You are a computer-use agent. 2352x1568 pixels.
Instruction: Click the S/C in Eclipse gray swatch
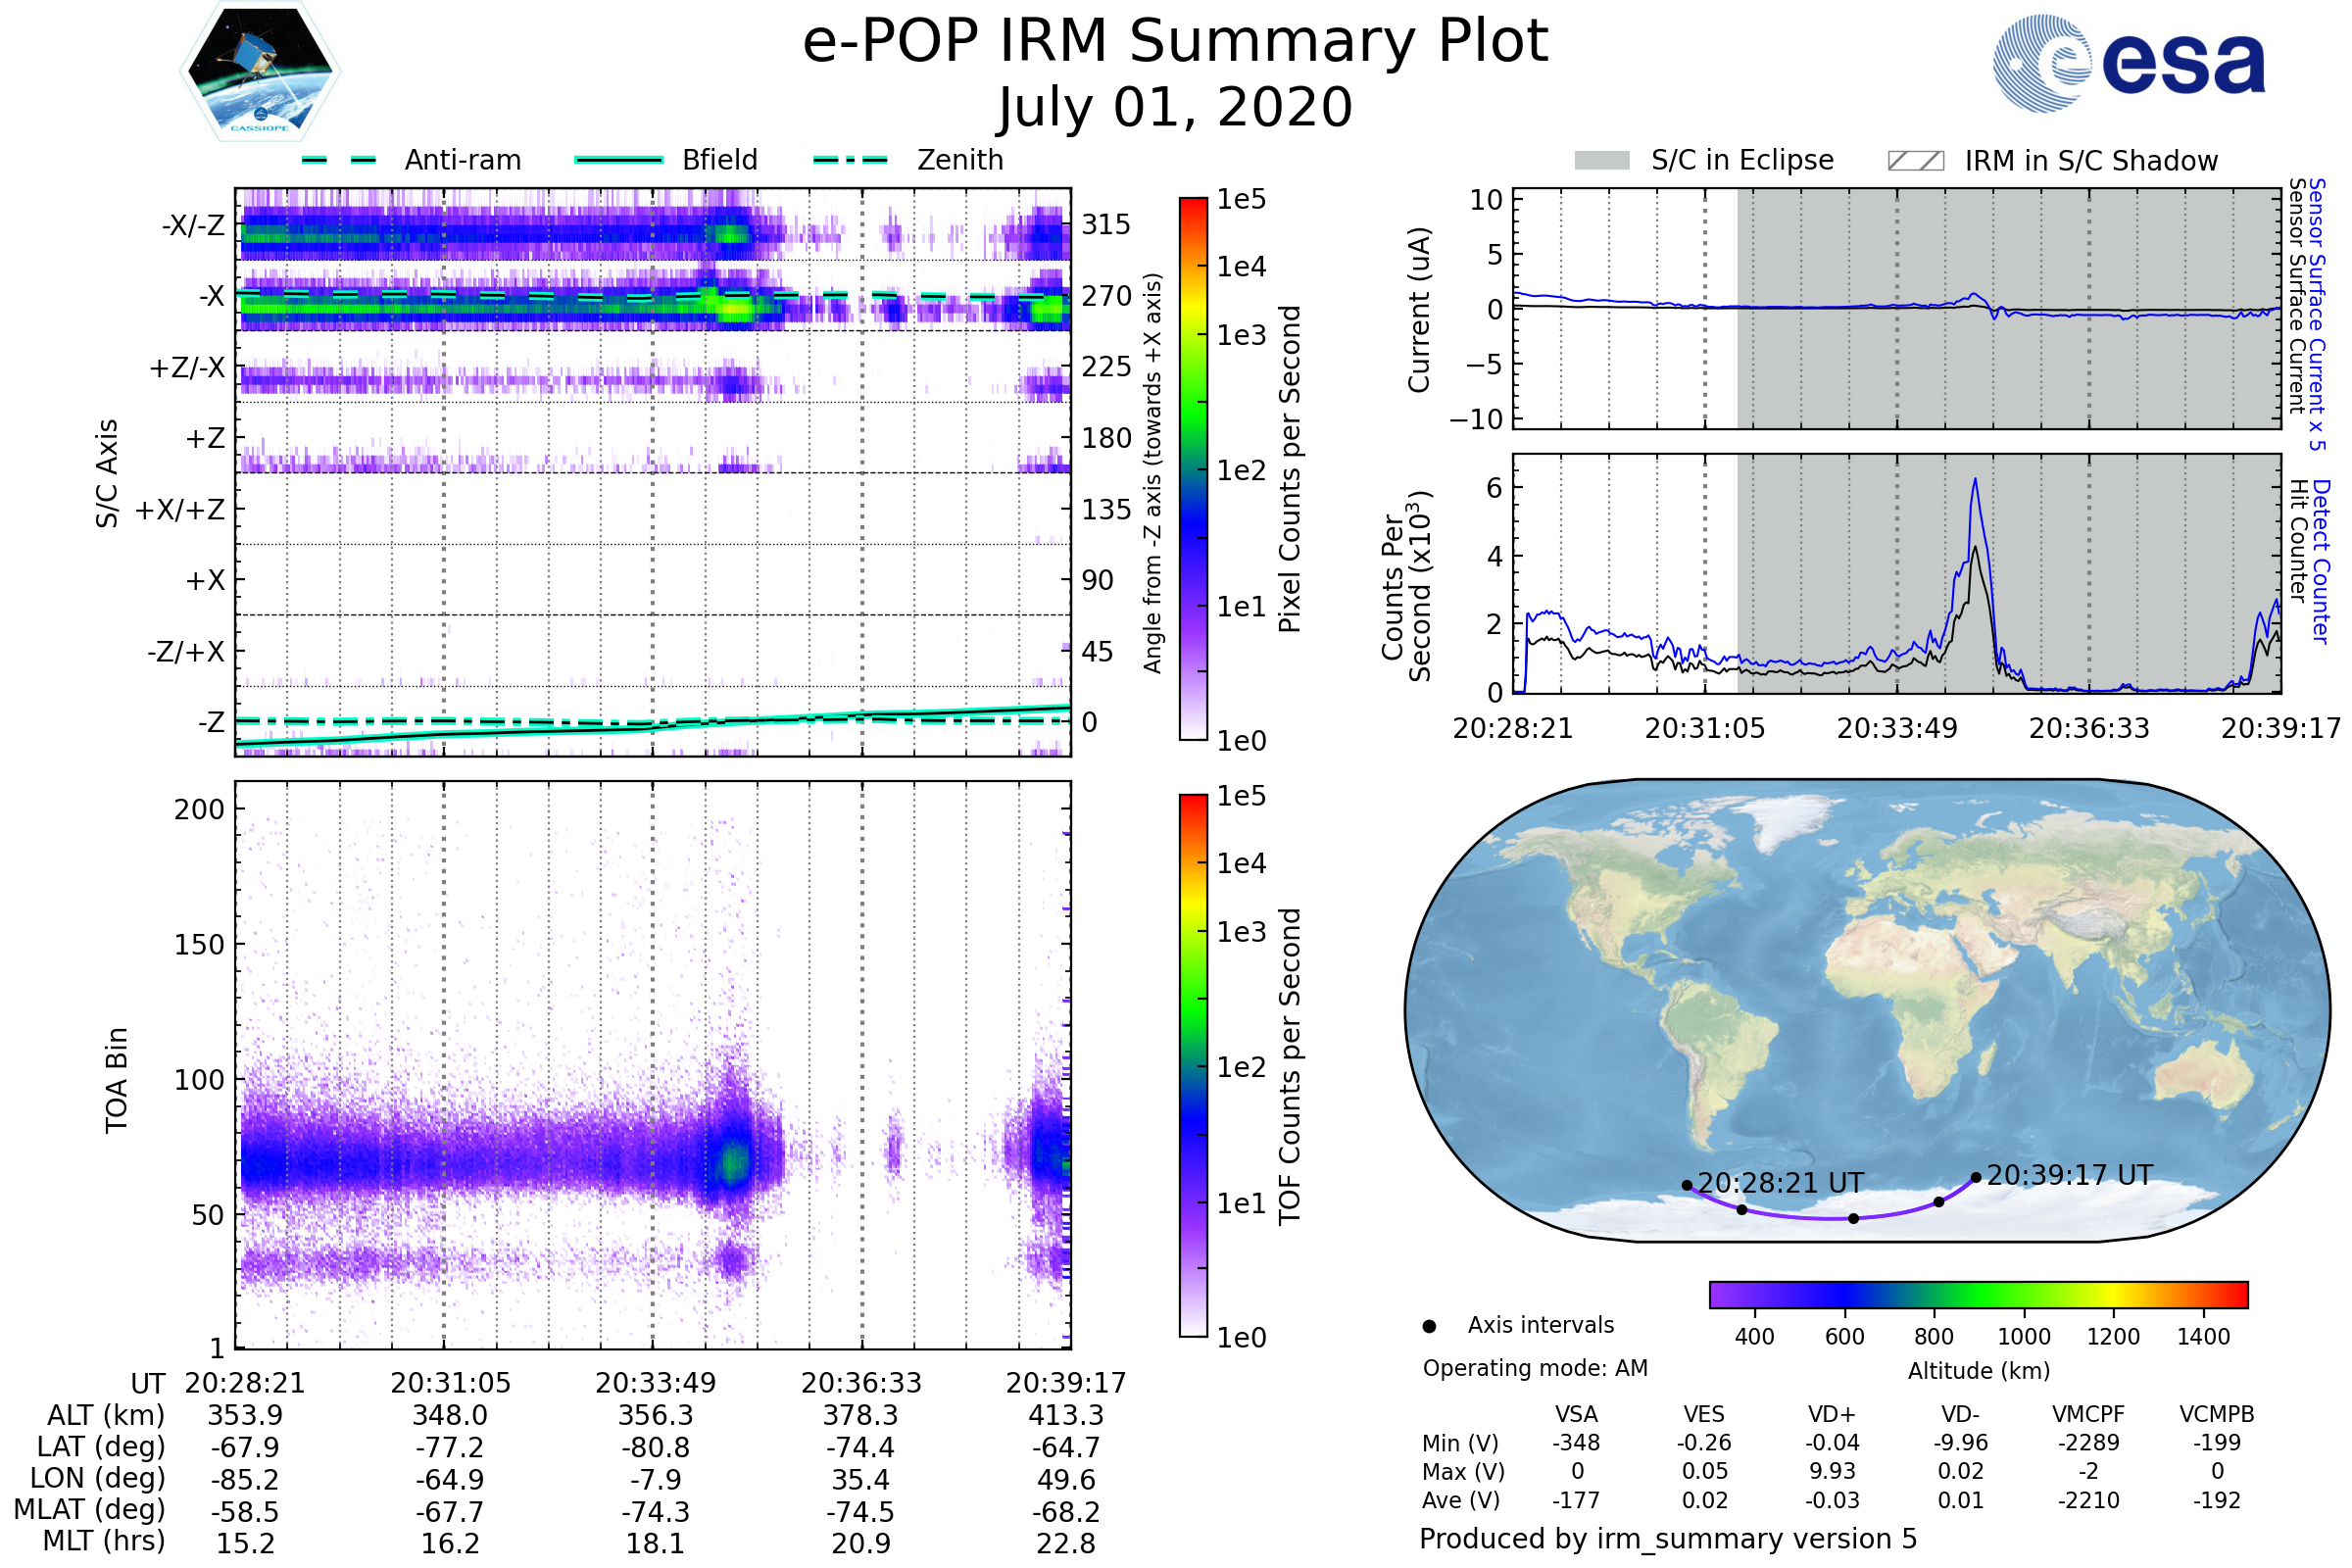tap(1601, 161)
